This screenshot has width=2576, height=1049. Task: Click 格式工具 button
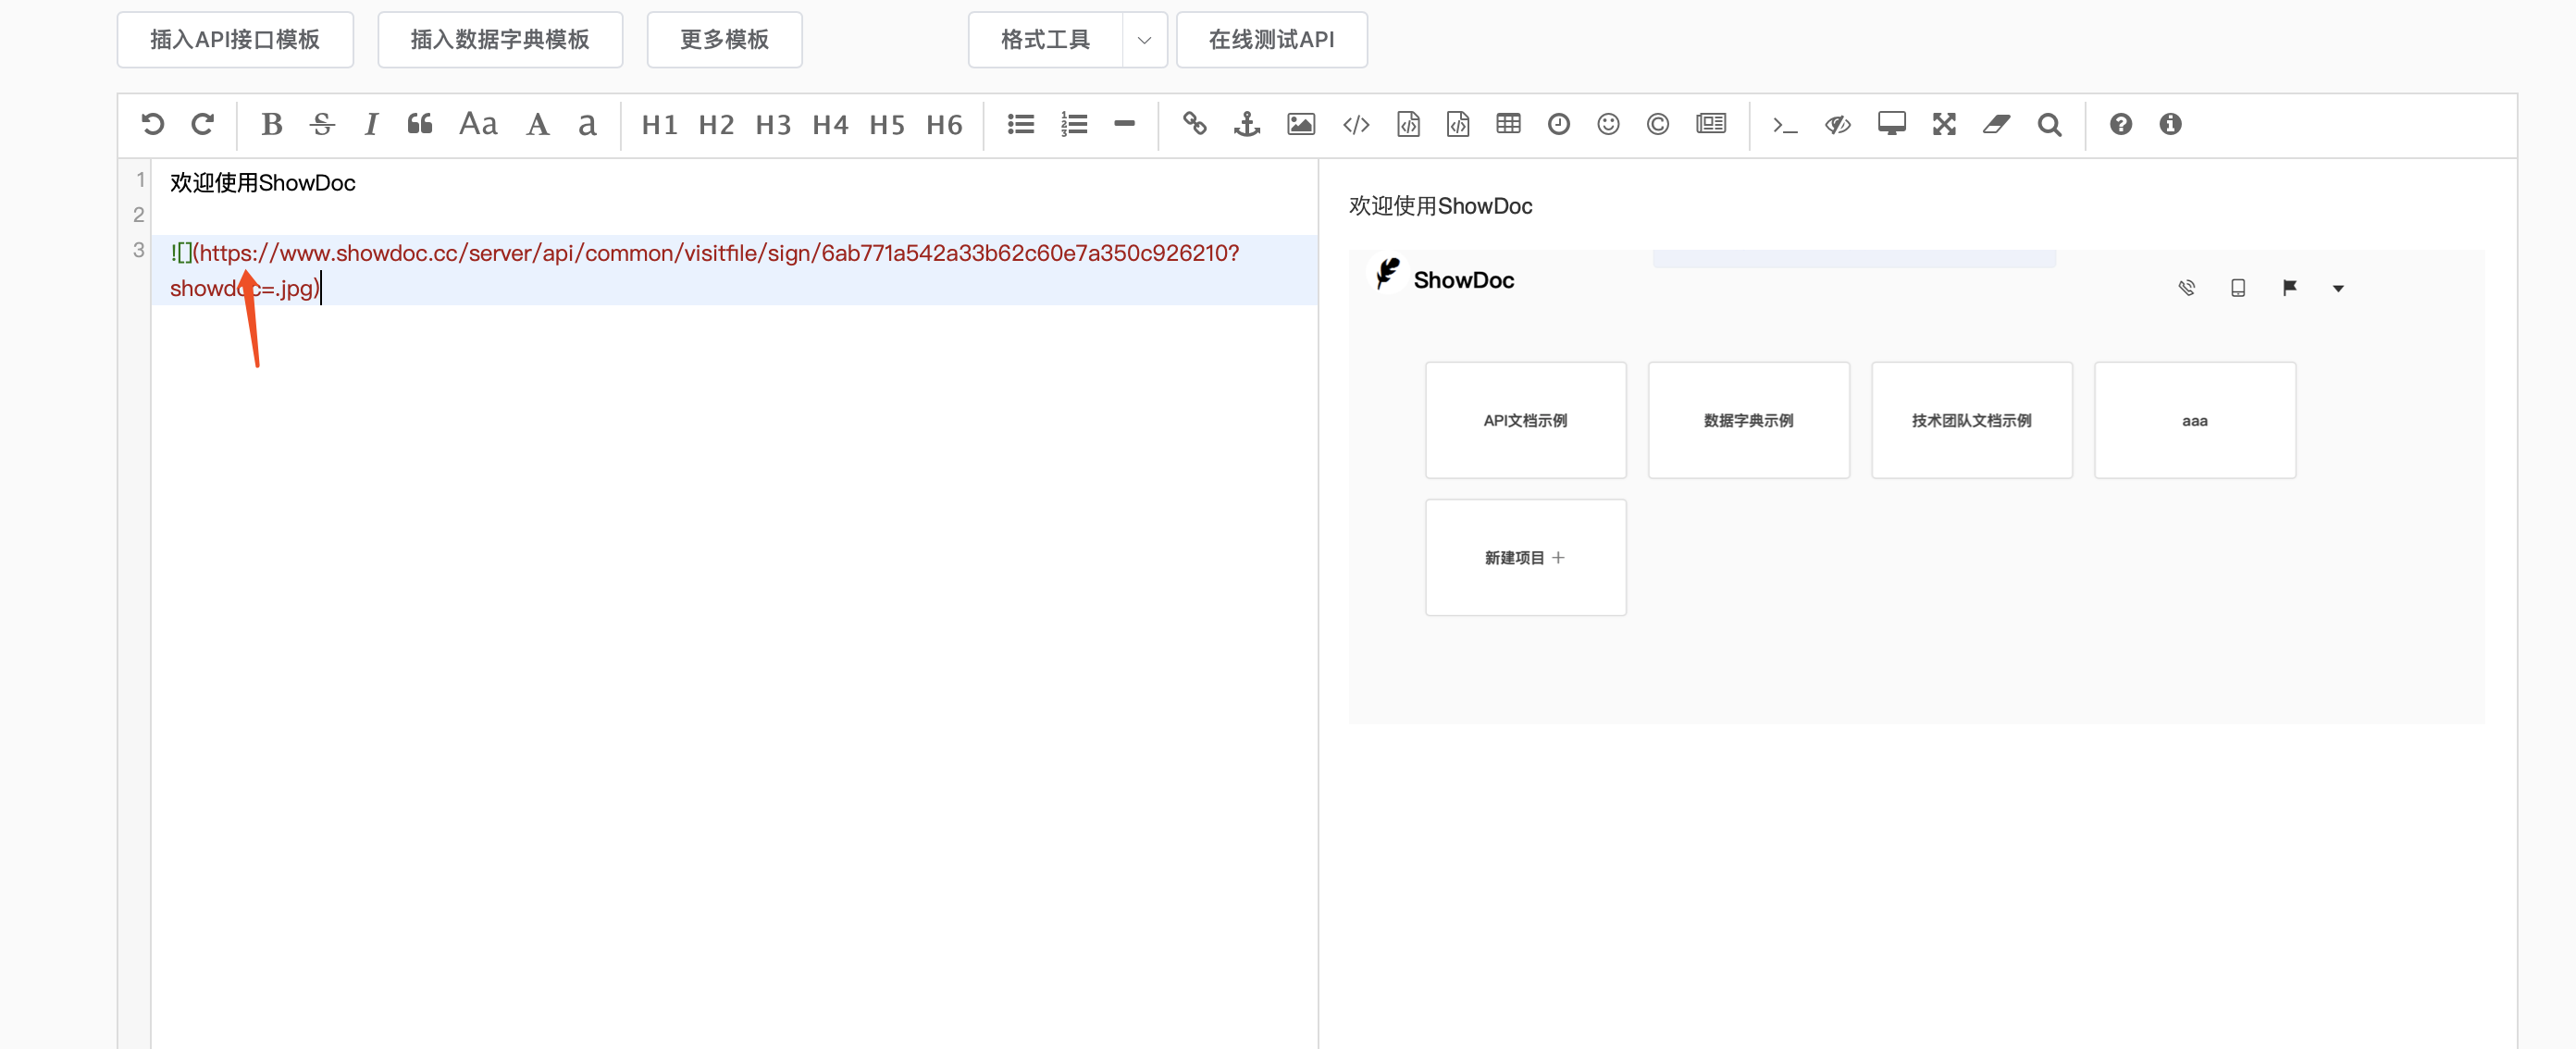[x=1045, y=40]
